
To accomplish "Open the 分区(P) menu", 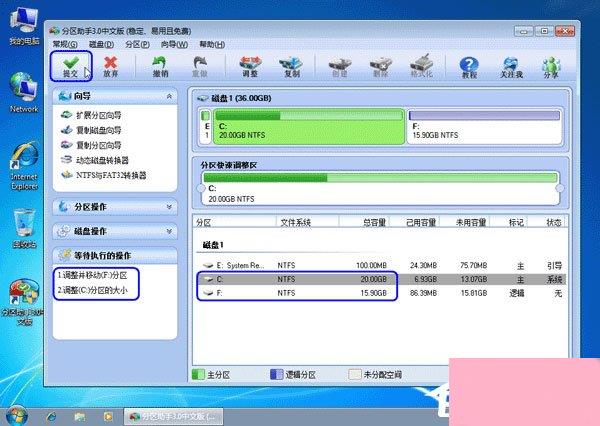I will click(x=137, y=44).
